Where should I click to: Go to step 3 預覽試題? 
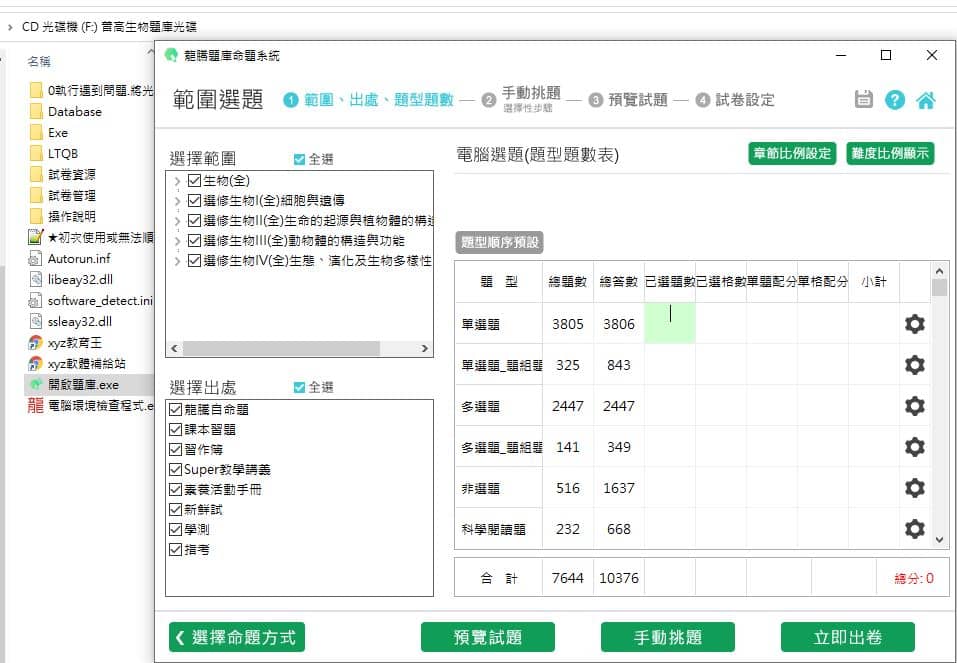point(629,100)
